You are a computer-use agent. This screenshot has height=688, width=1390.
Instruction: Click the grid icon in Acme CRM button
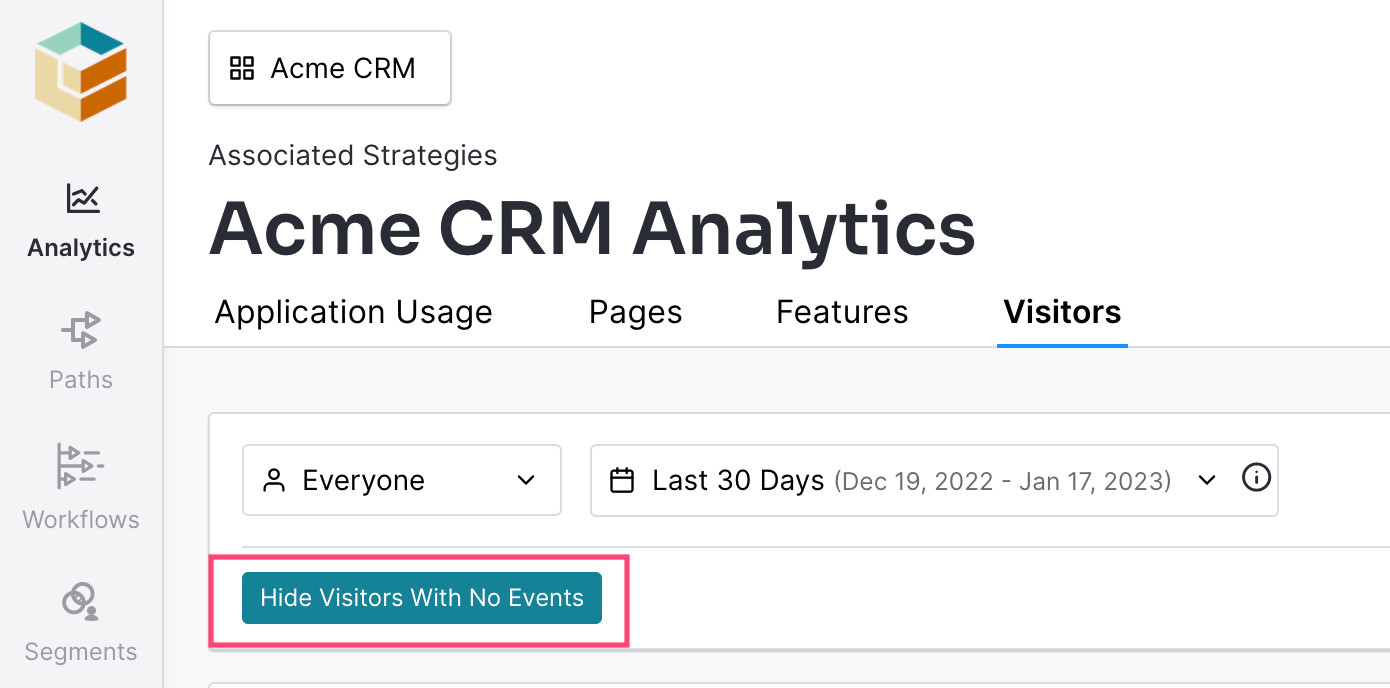[242, 68]
